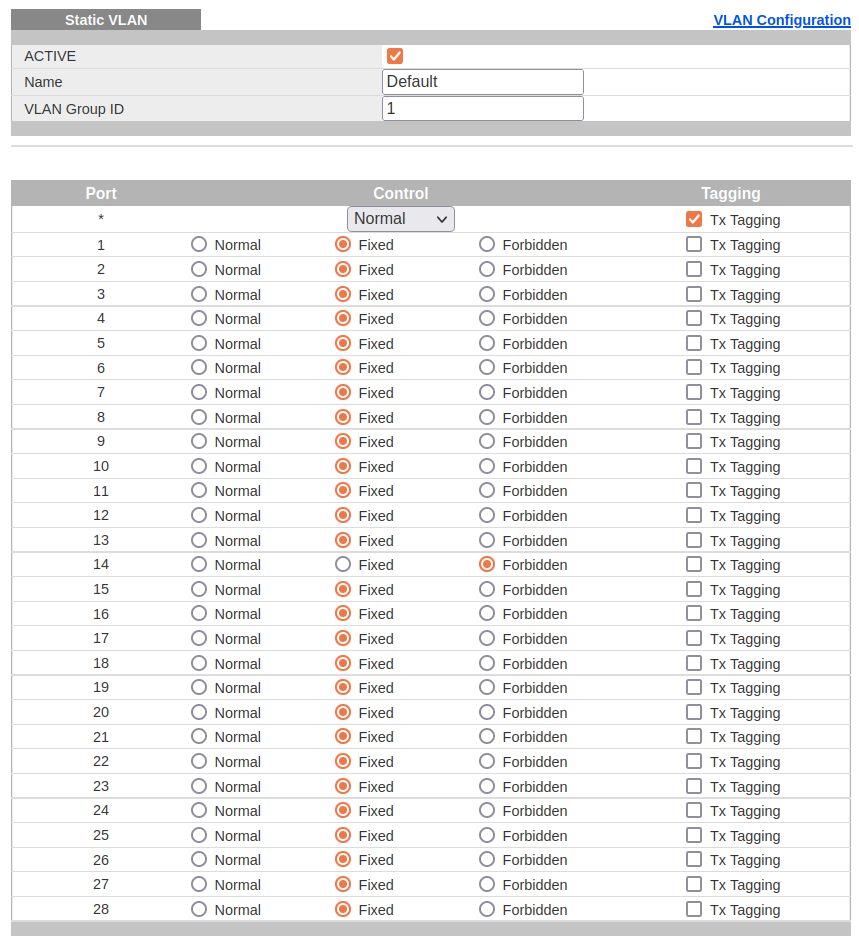Set port 5 to Forbidden
Screen dimensions: 859x944
coord(486,343)
